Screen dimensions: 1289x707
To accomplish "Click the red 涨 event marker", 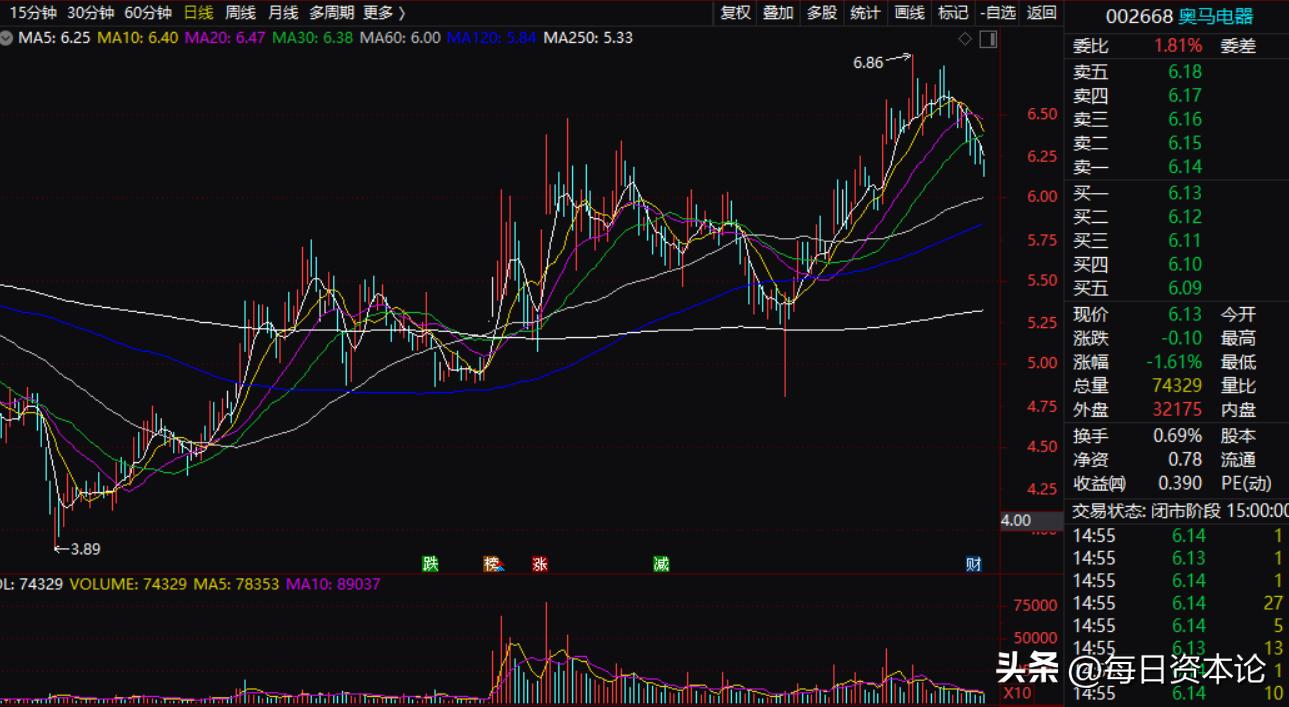I will [x=540, y=564].
